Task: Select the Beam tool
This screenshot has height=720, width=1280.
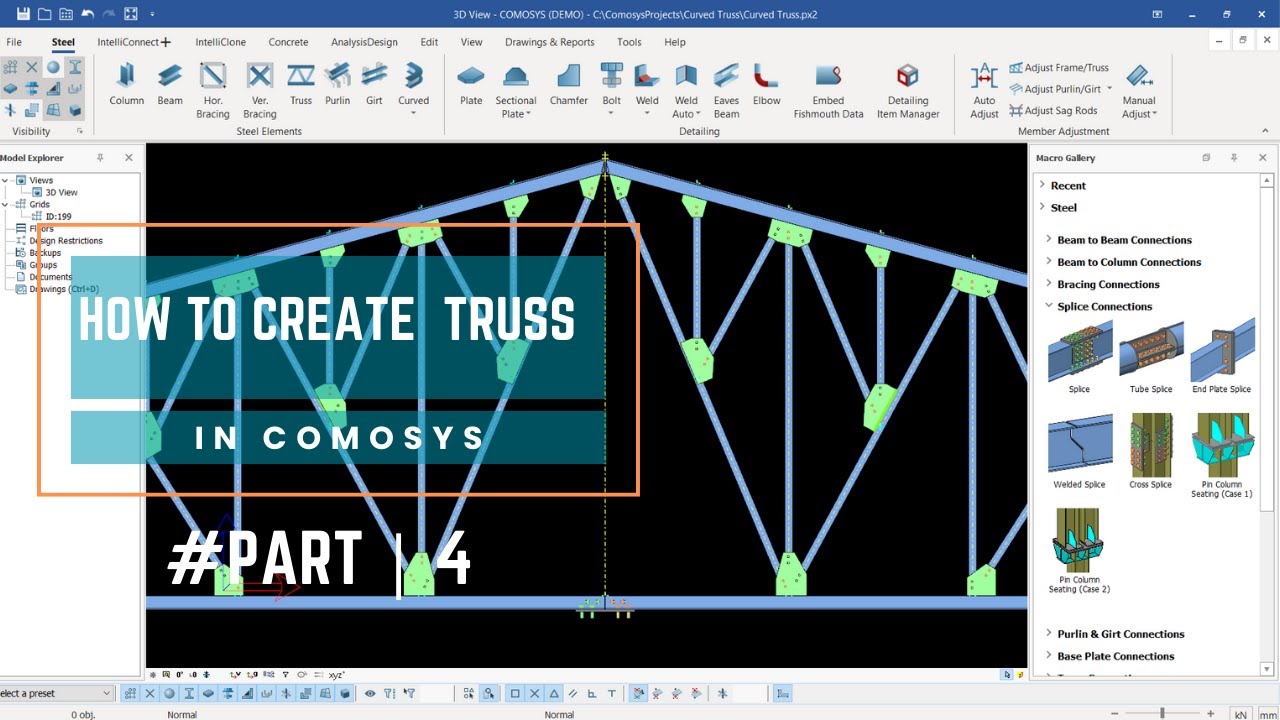Action: [170, 84]
